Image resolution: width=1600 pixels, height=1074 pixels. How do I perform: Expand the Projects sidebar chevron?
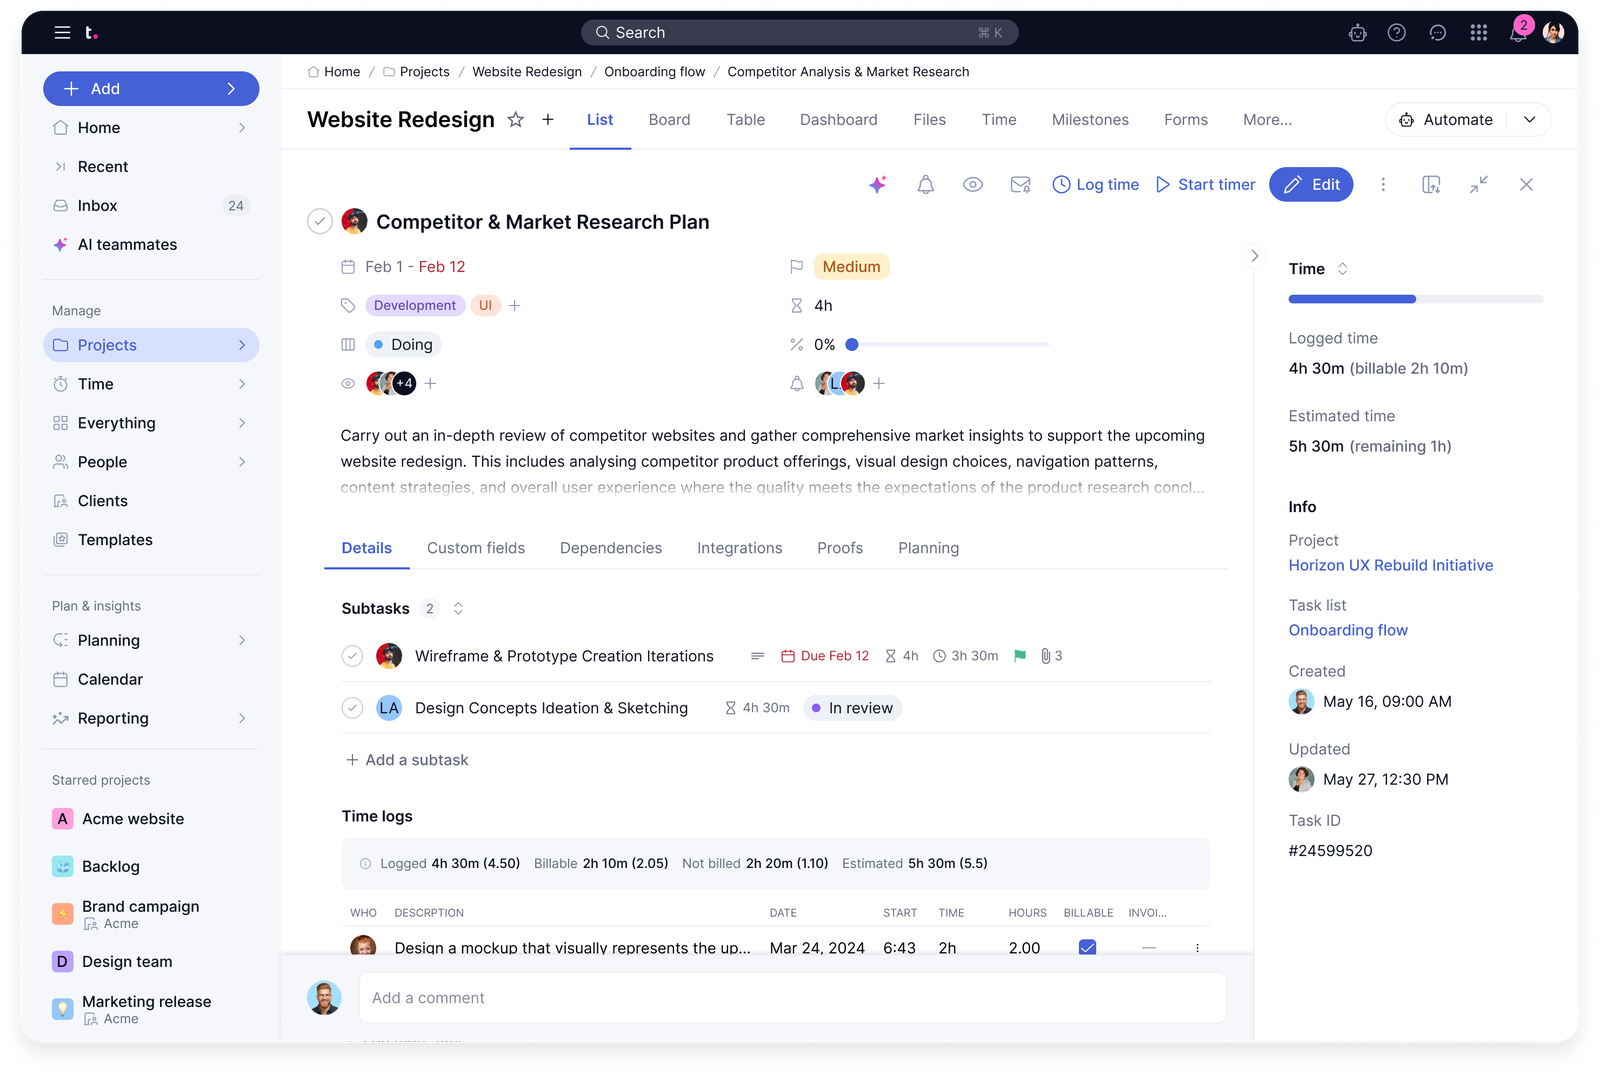242,345
